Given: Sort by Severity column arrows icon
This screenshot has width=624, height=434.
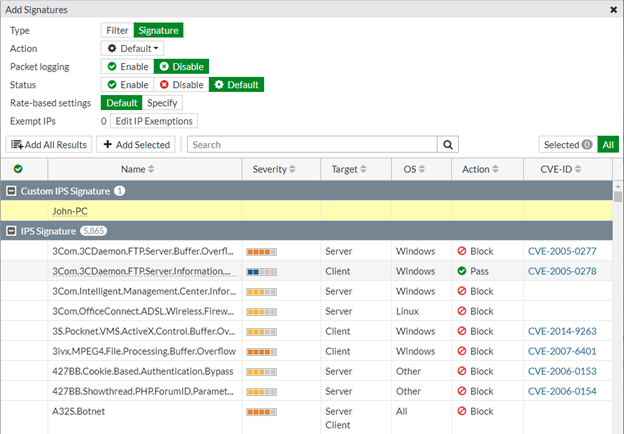Looking at the screenshot, I should pos(295,170).
